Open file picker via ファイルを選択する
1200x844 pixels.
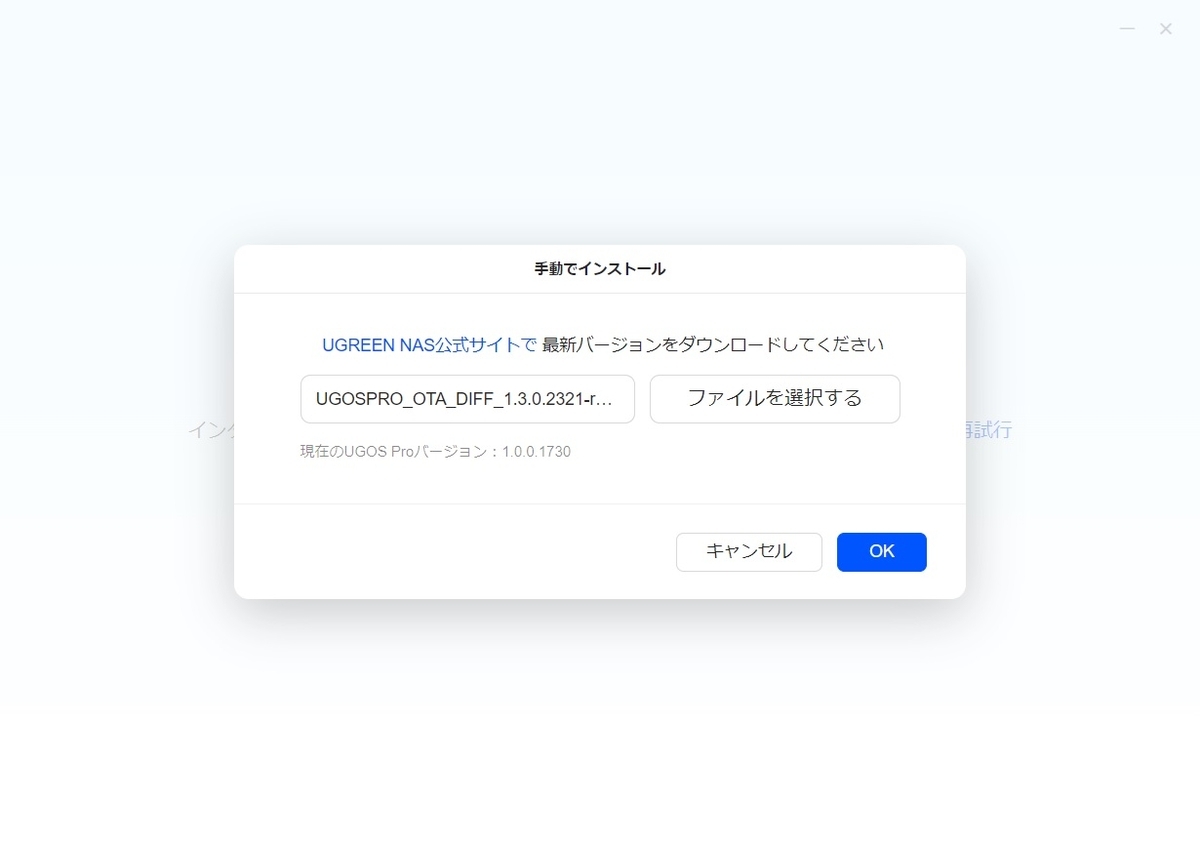coord(775,399)
